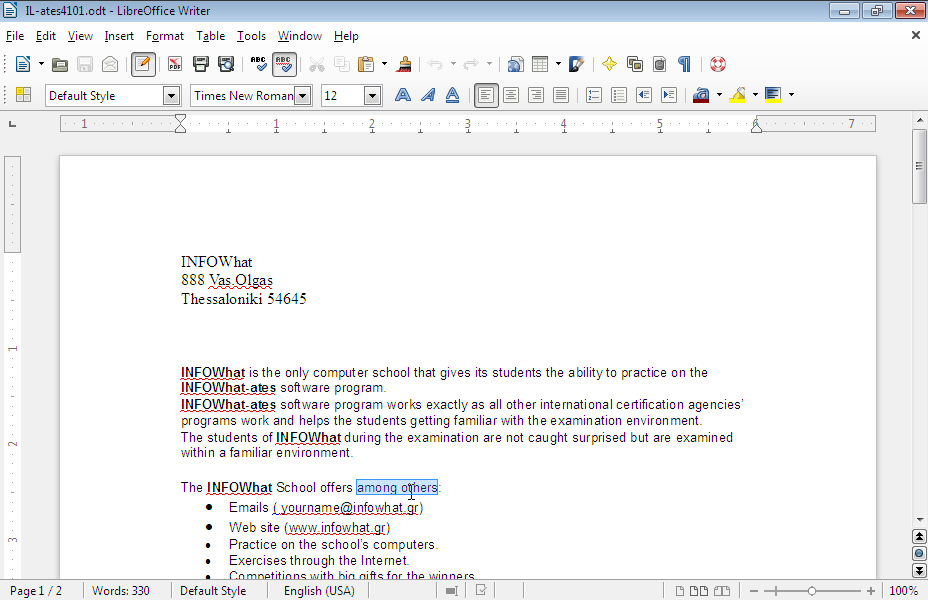Click Page 1 / 2 status field
This screenshot has height=600, width=928.
[36, 591]
